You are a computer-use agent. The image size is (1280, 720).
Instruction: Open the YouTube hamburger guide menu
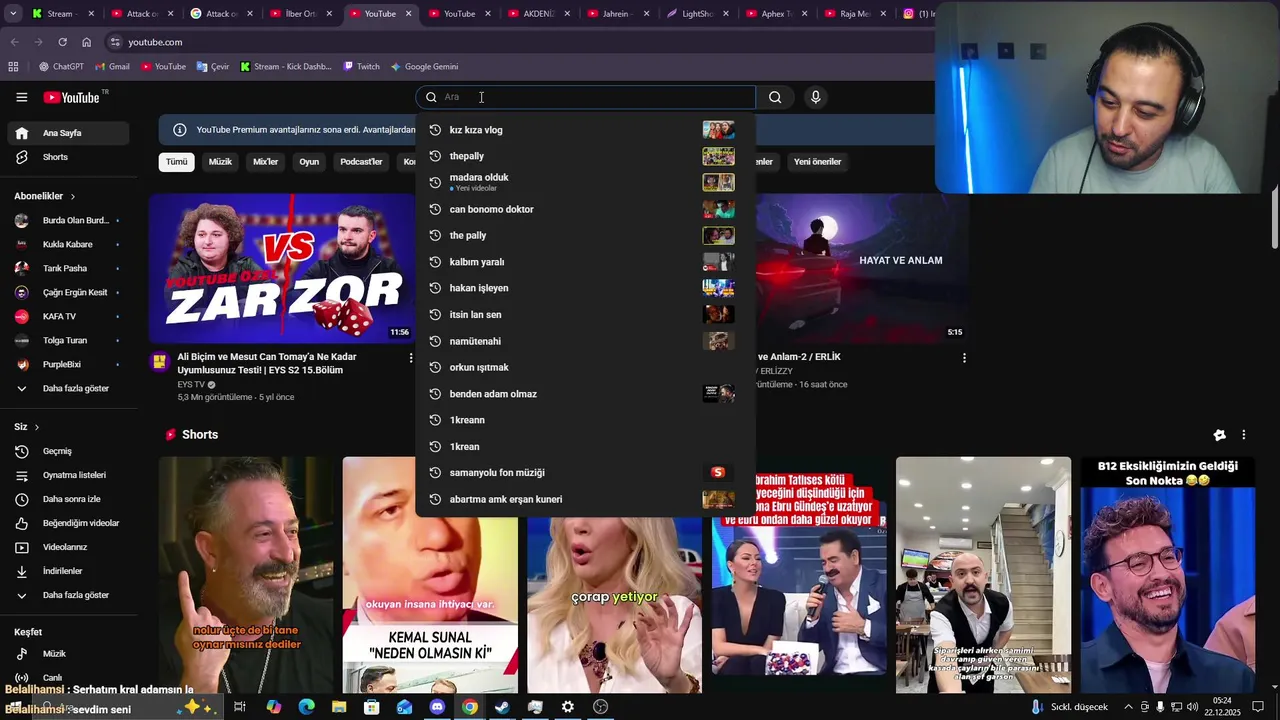21,97
